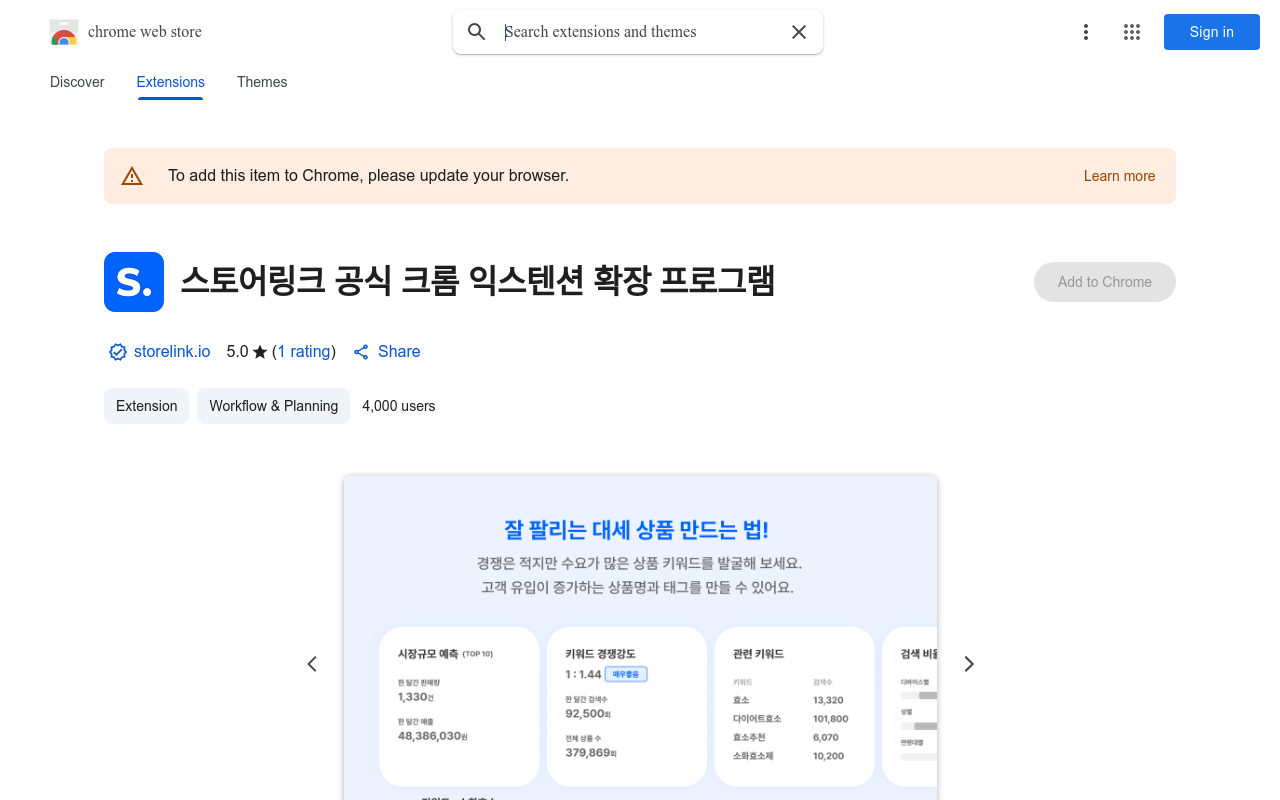Click the search magnifier icon
The height and width of the screenshot is (800, 1280).
(x=477, y=32)
